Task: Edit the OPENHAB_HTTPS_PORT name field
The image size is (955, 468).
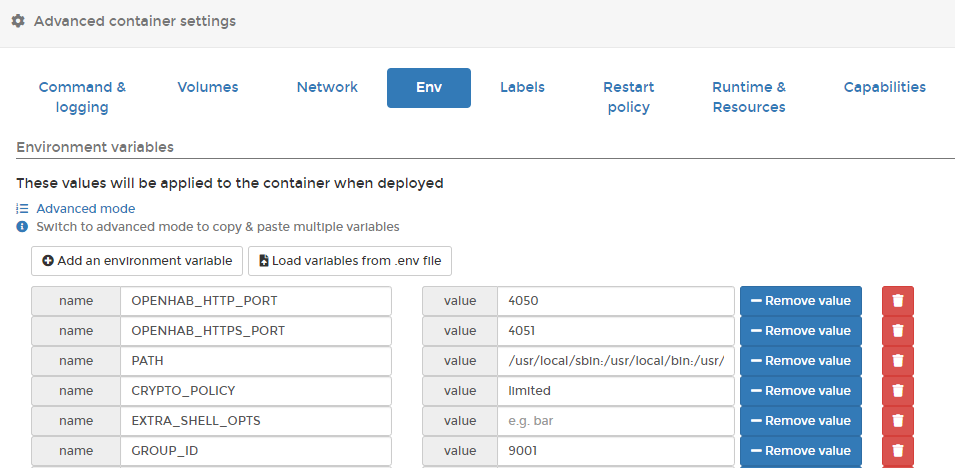Action: 256,331
